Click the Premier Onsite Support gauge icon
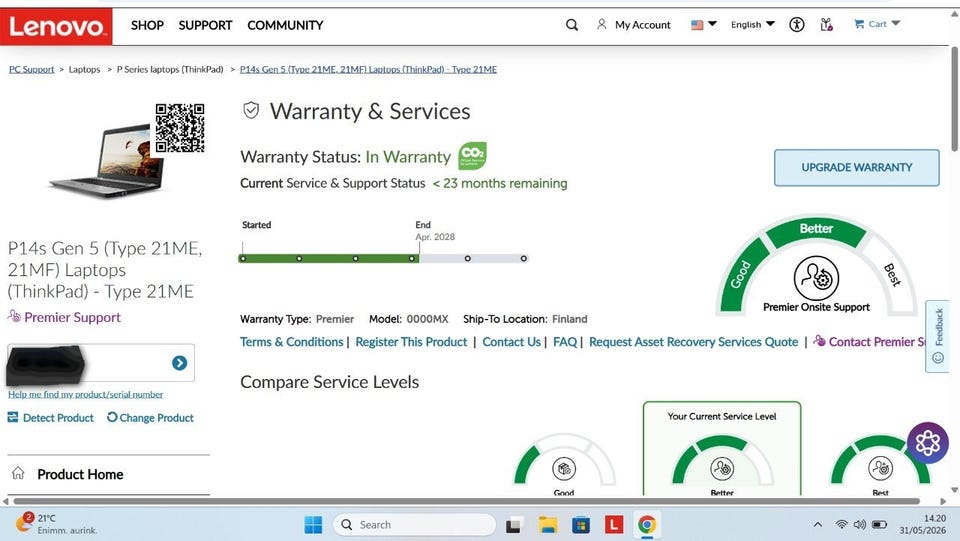This screenshot has height=541, width=960. tap(816, 278)
